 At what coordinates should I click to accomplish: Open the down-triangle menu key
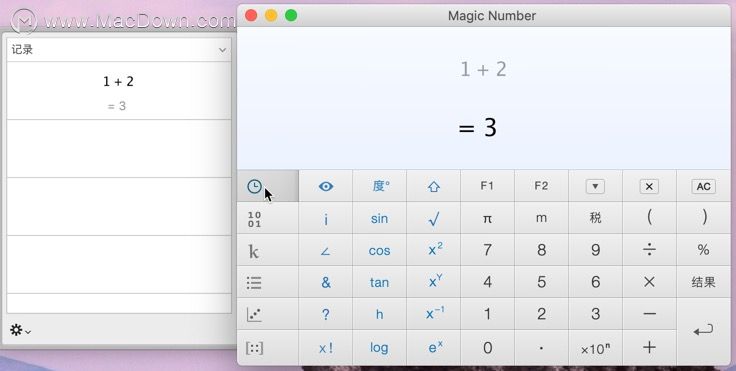point(595,186)
